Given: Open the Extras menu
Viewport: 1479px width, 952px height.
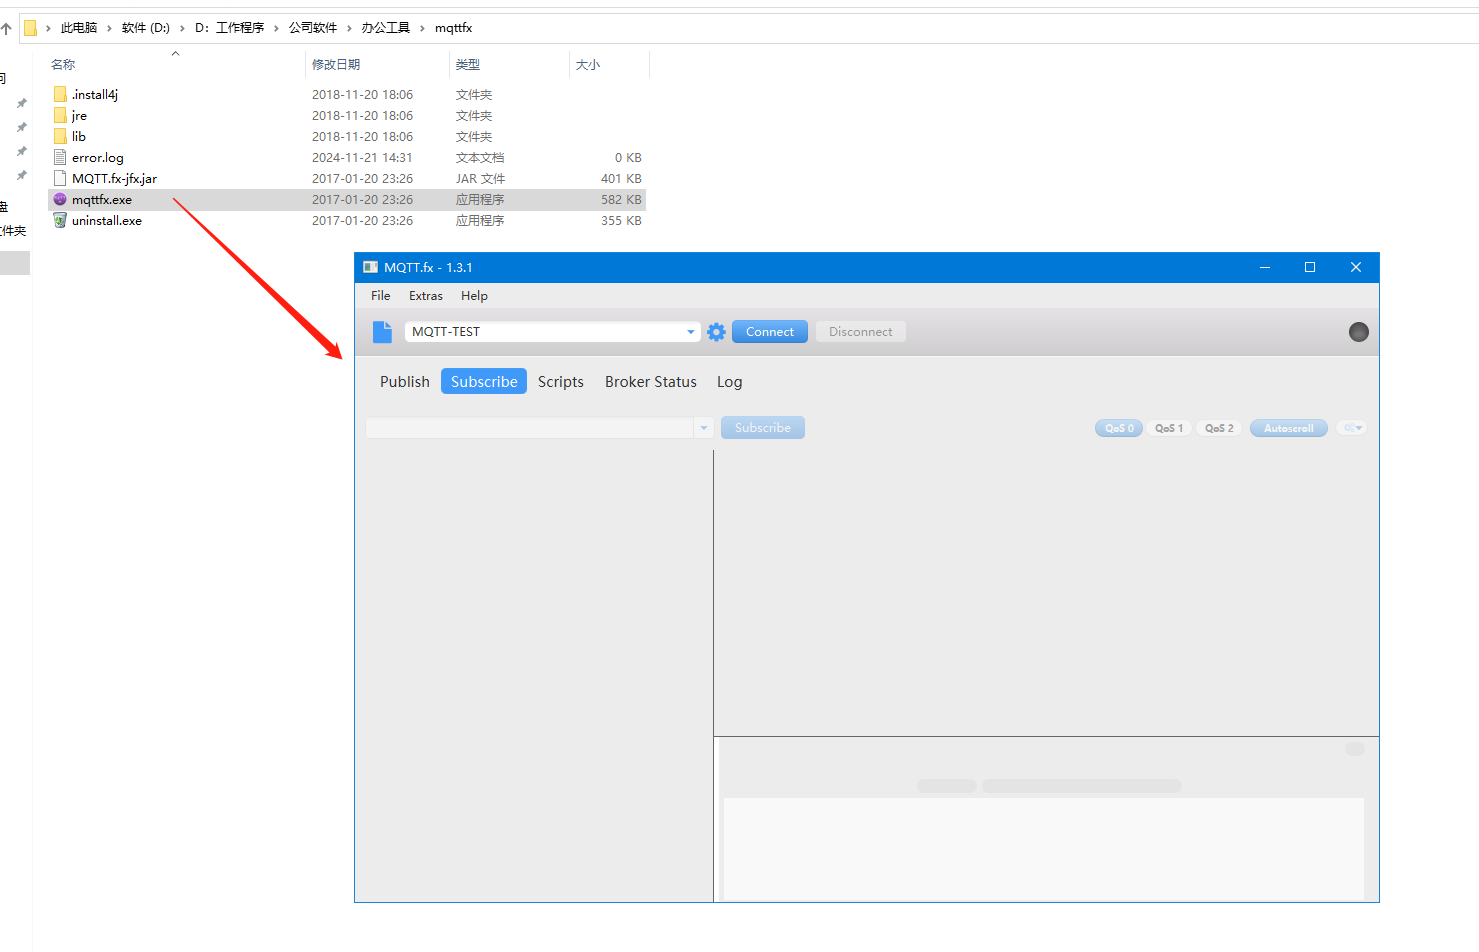Looking at the screenshot, I should (425, 296).
